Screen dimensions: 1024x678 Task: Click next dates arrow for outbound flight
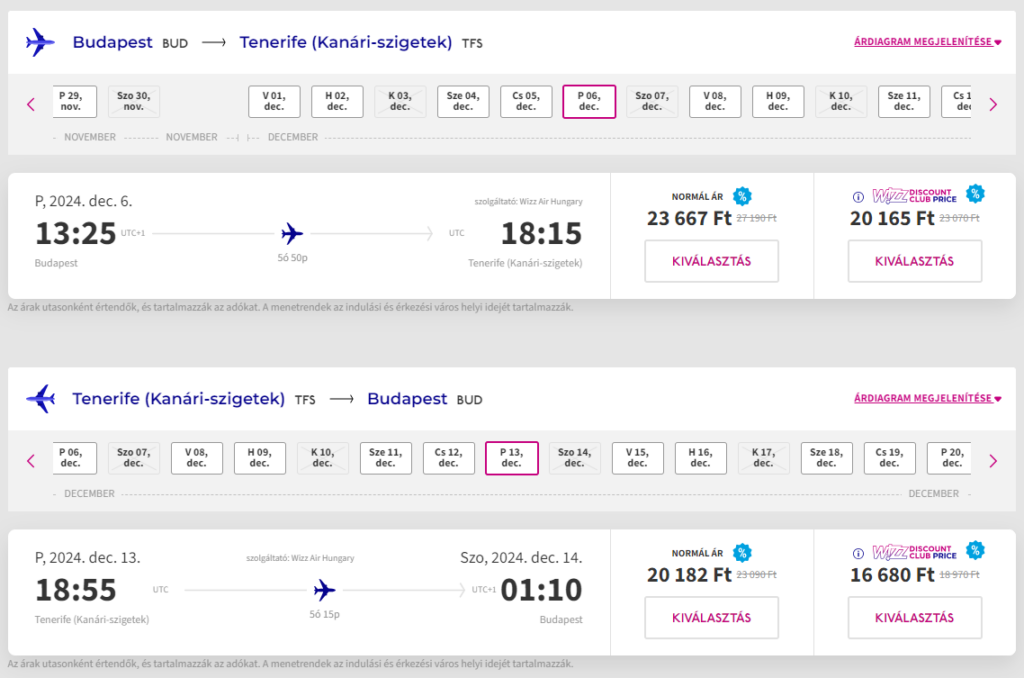pyautogui.click(x=993, y=105)
